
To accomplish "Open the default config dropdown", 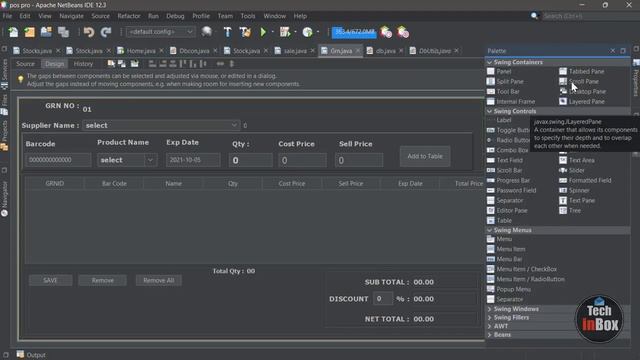I will point(160,32).
